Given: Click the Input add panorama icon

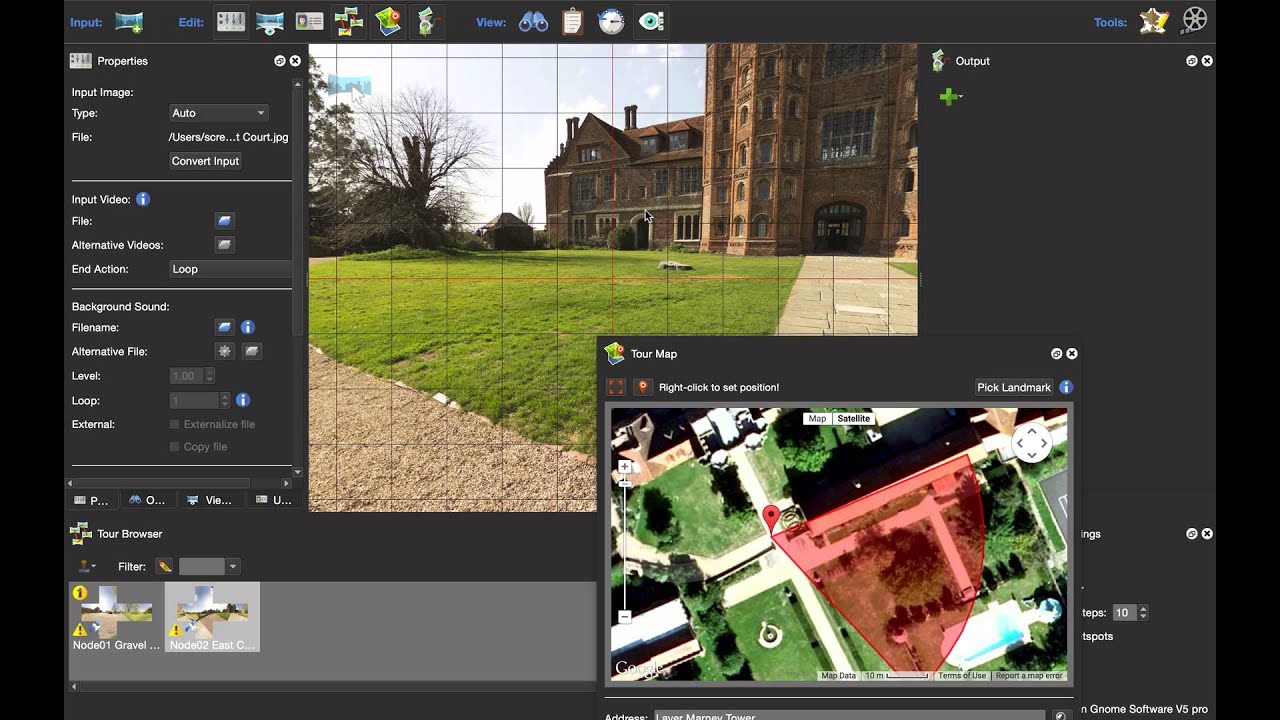Looking at the screenshot, I should (129, 21).
